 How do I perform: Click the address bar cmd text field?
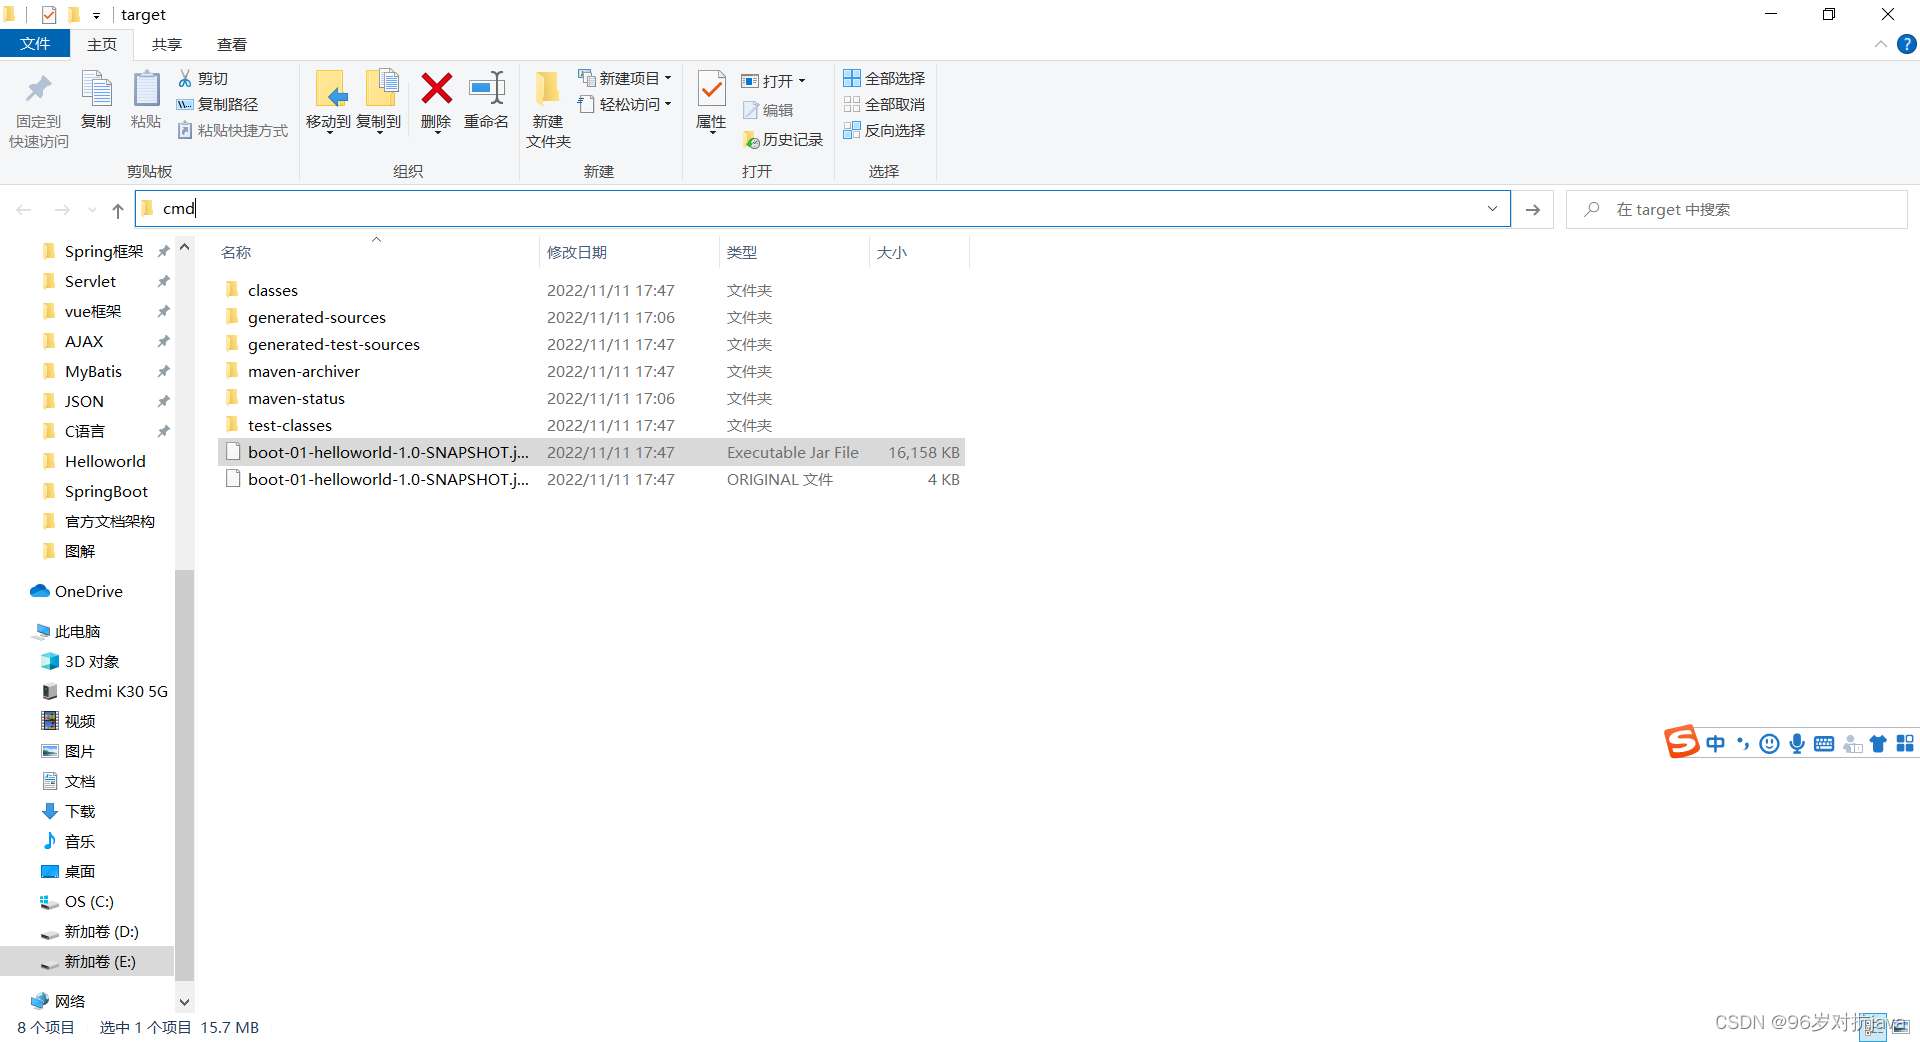pos(822,209)
